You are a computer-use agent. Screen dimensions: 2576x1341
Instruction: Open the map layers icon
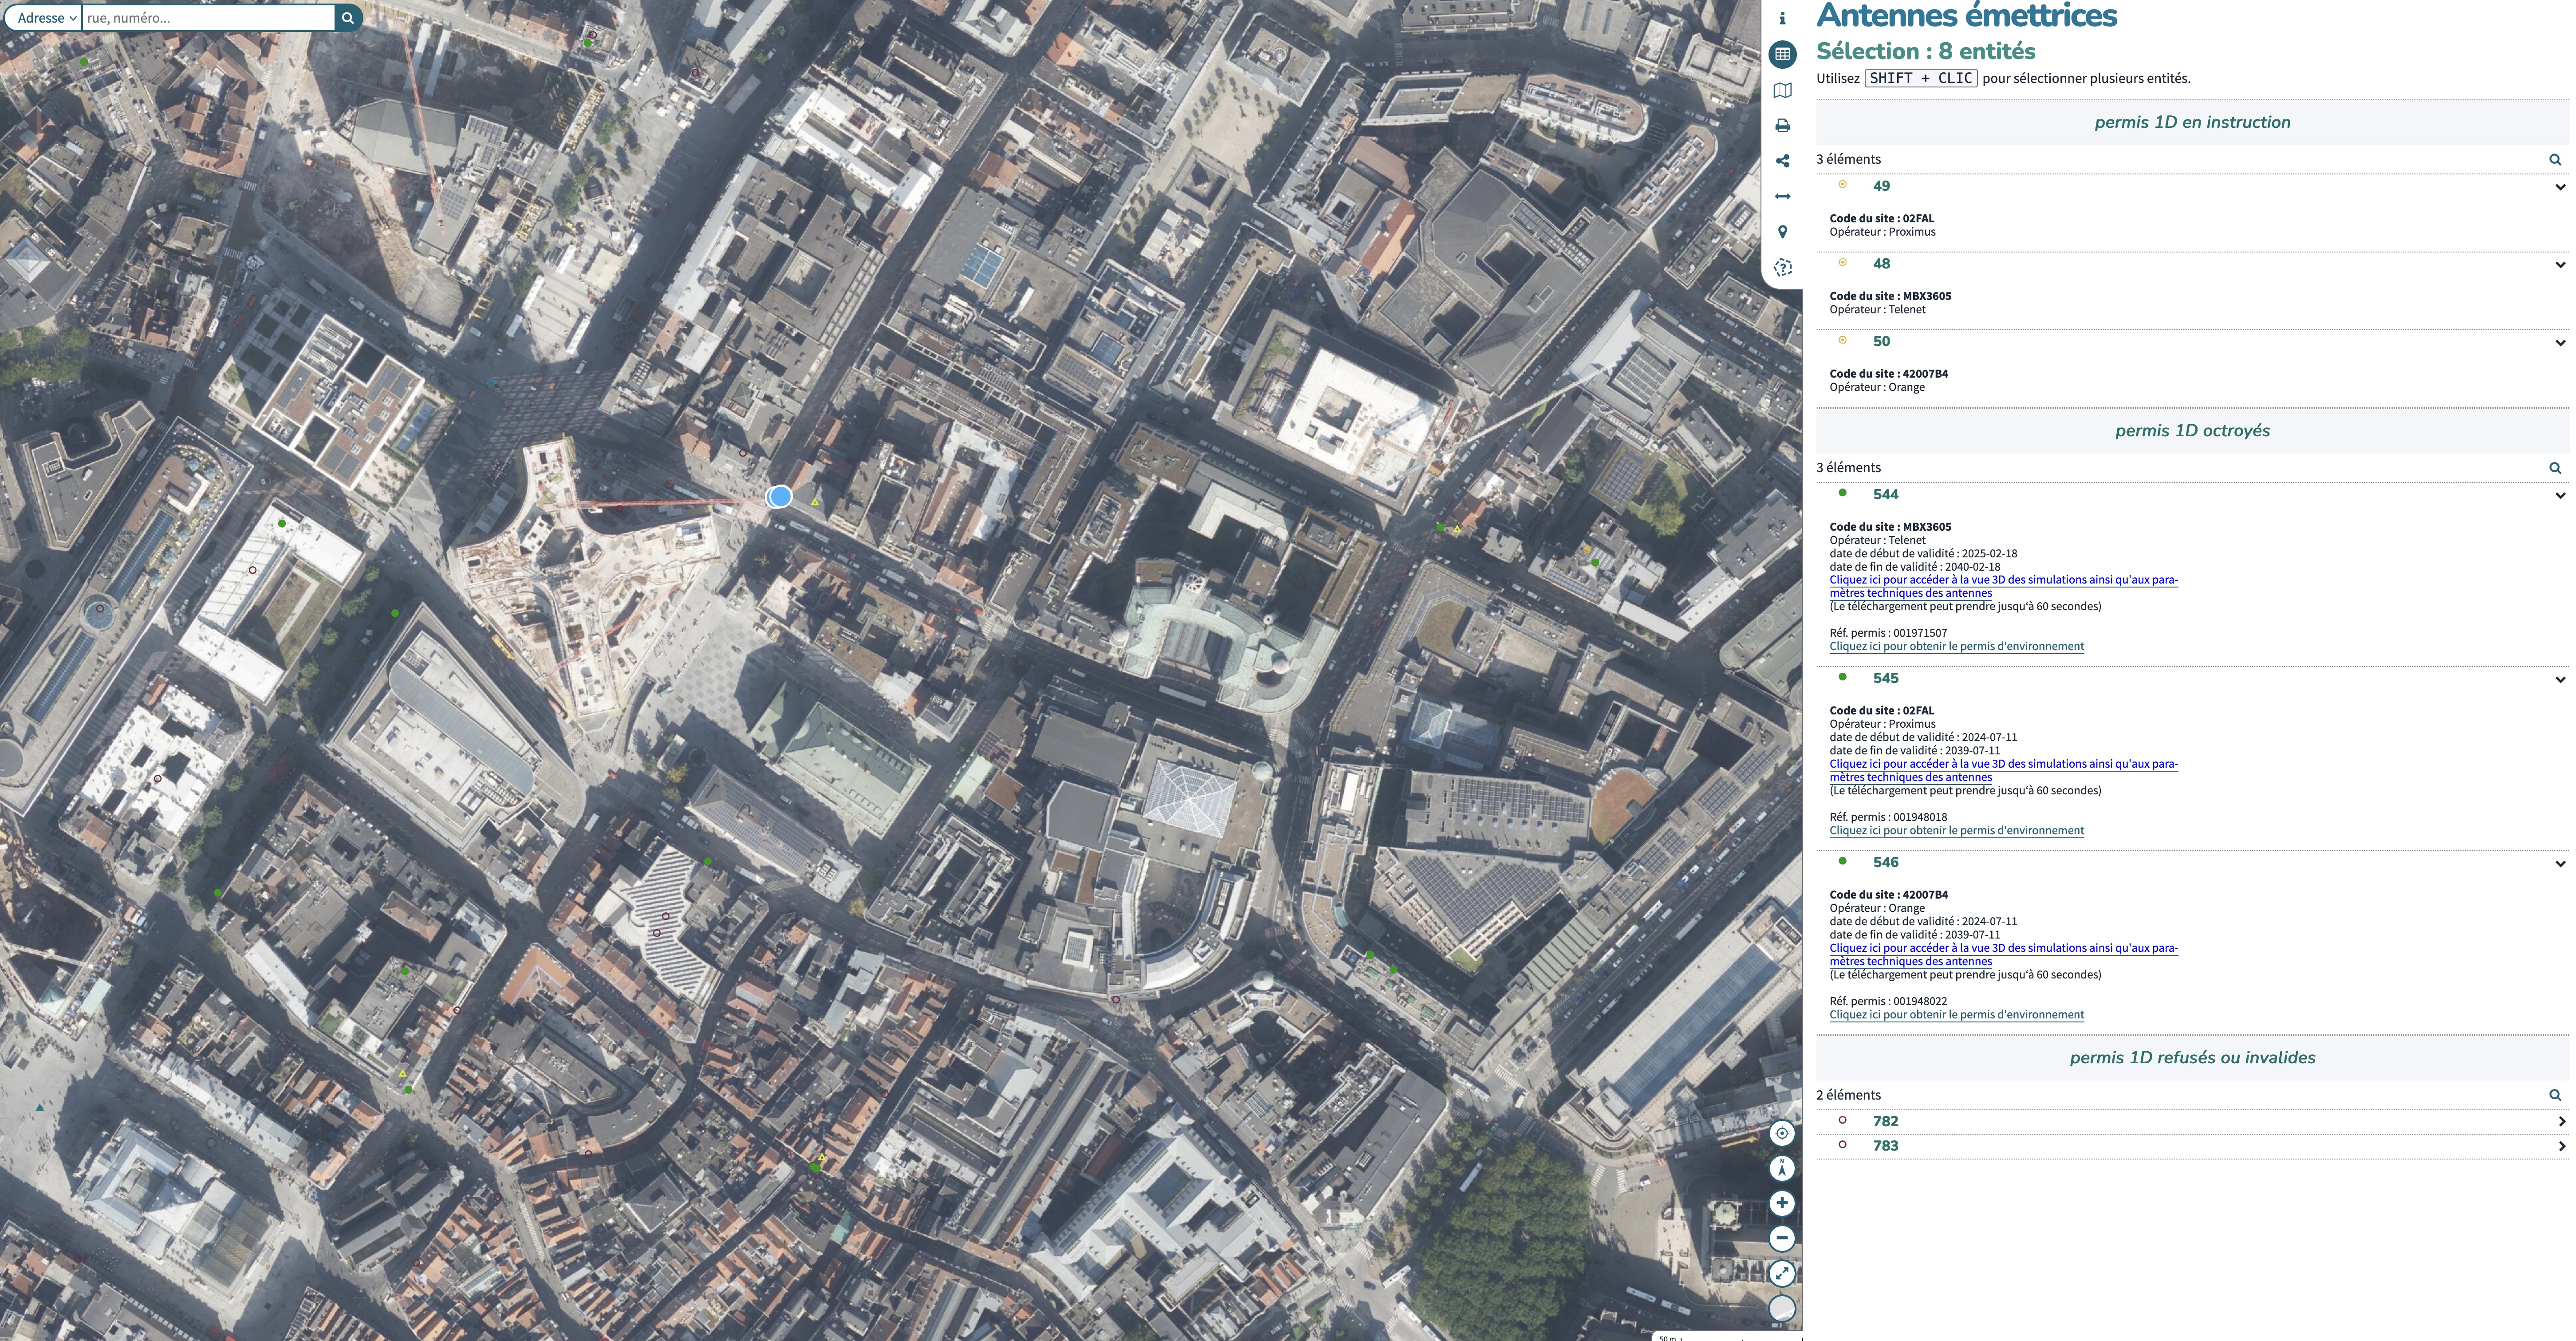[x=1782, y=90]
